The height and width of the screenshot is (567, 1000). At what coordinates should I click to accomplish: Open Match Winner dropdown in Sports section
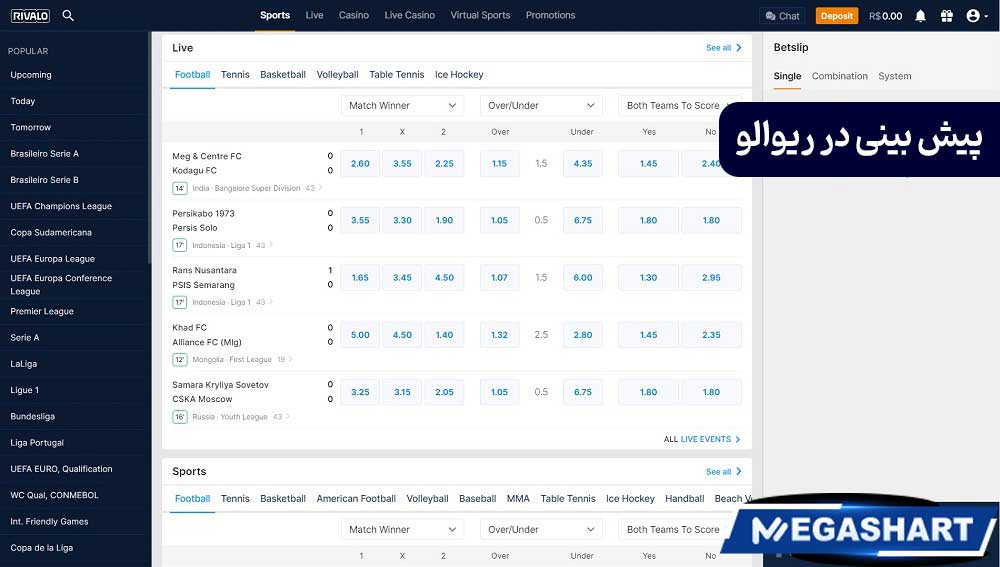coord(402,529)
